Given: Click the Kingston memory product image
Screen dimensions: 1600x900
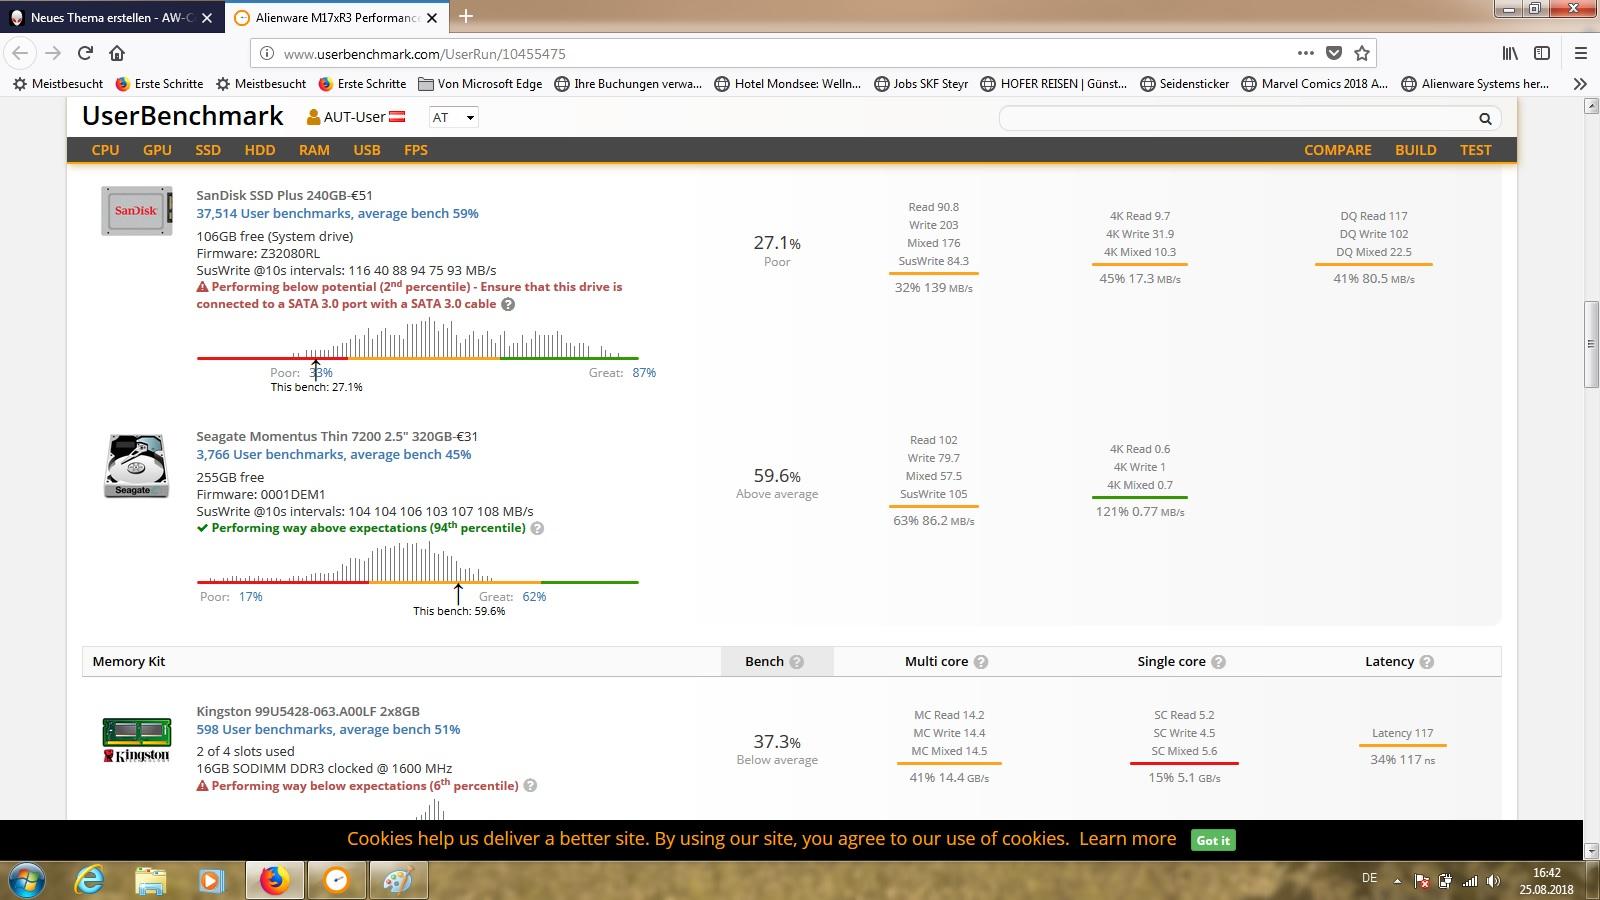Looking at the screenshot, I should click(x=136, y=740).
